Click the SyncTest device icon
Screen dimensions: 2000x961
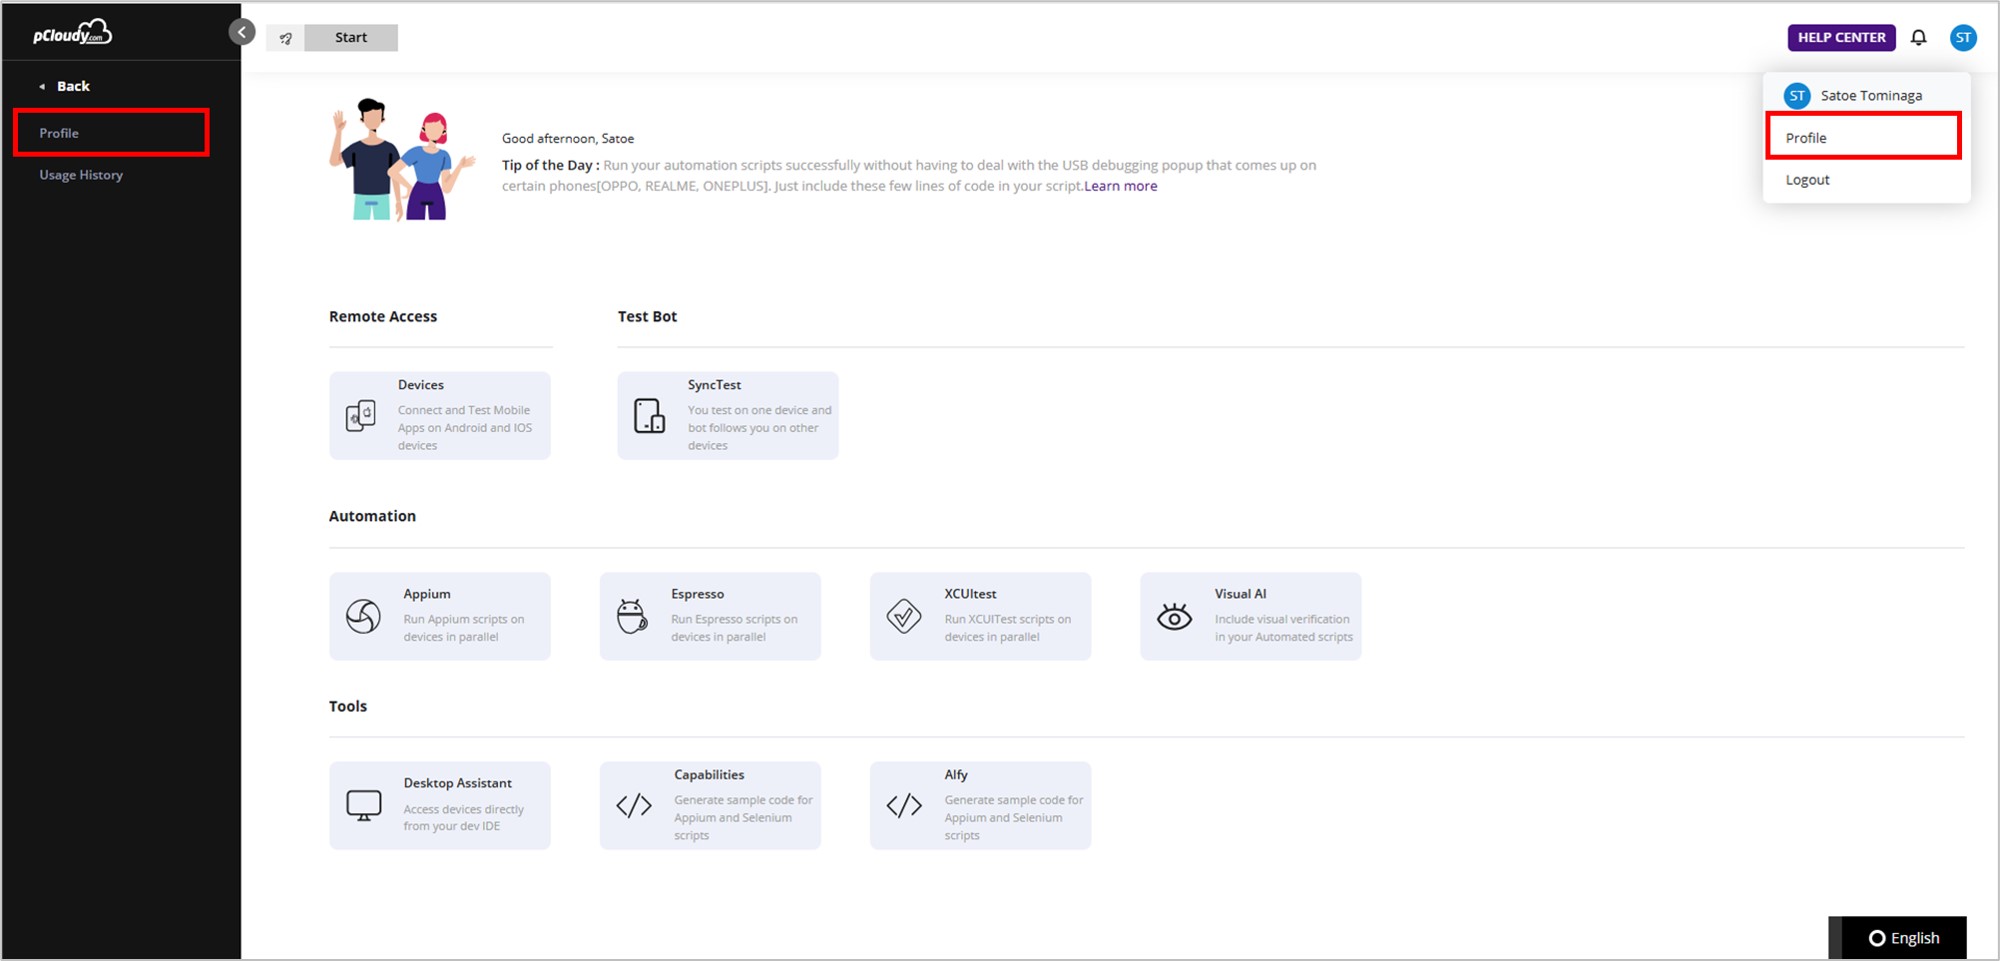click(649, 415)
